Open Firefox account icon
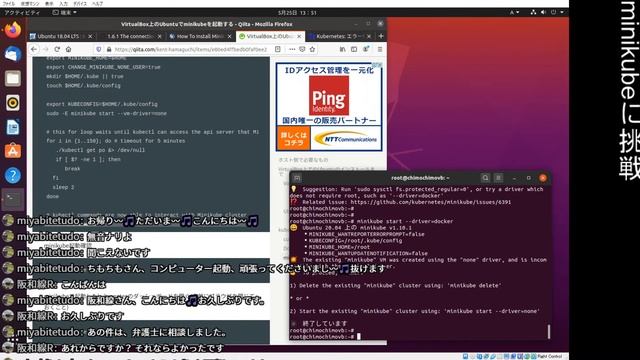 coord(366,49)
